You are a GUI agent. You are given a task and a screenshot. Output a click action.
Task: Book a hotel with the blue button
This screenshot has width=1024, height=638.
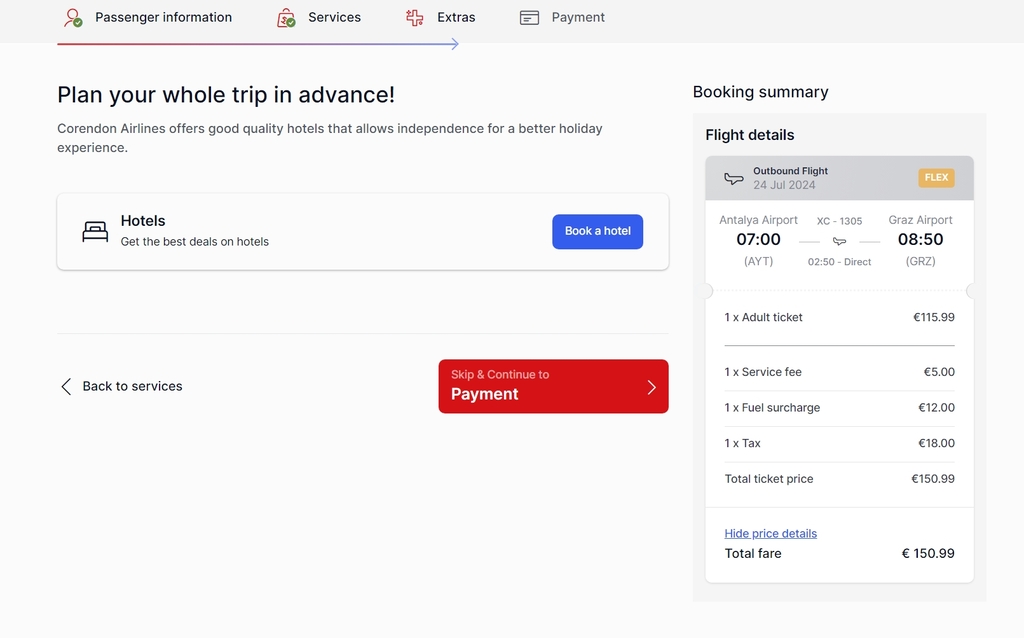[x=598, y=231]
